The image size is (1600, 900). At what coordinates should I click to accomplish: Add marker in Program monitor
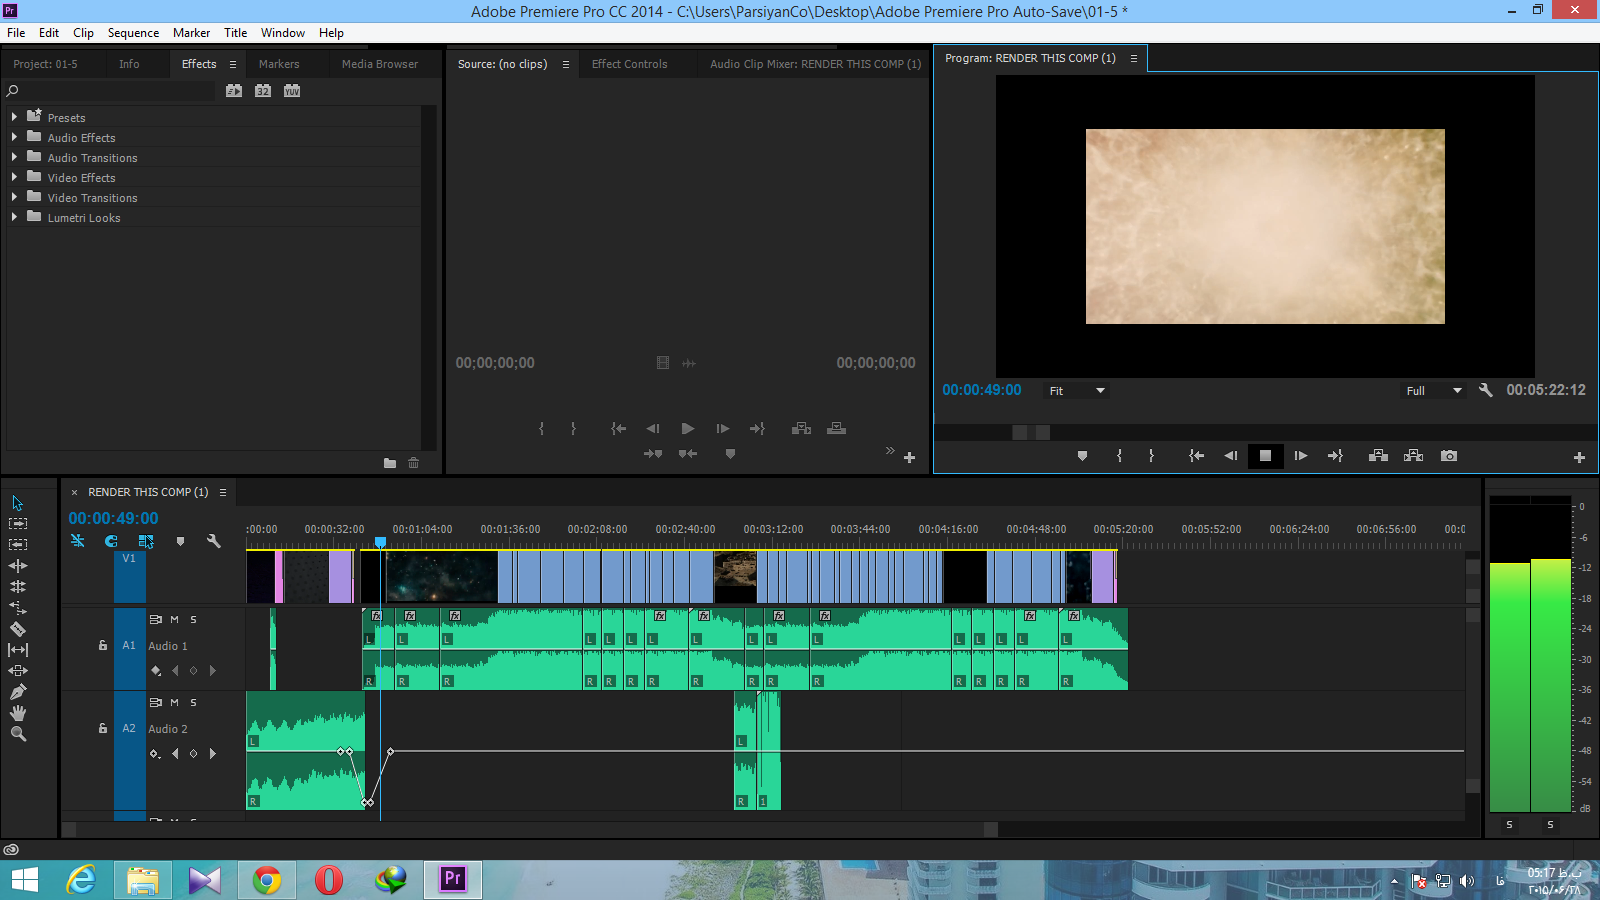pyautogui.click(x=1082, y=456)
